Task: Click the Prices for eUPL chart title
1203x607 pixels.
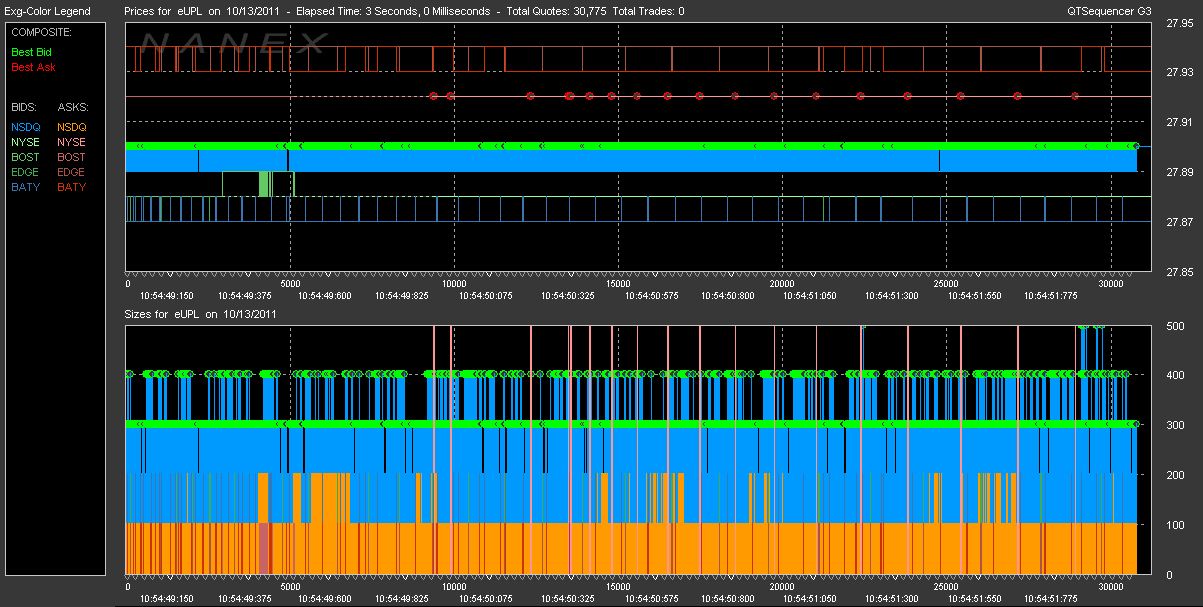Action: point(405,12)
